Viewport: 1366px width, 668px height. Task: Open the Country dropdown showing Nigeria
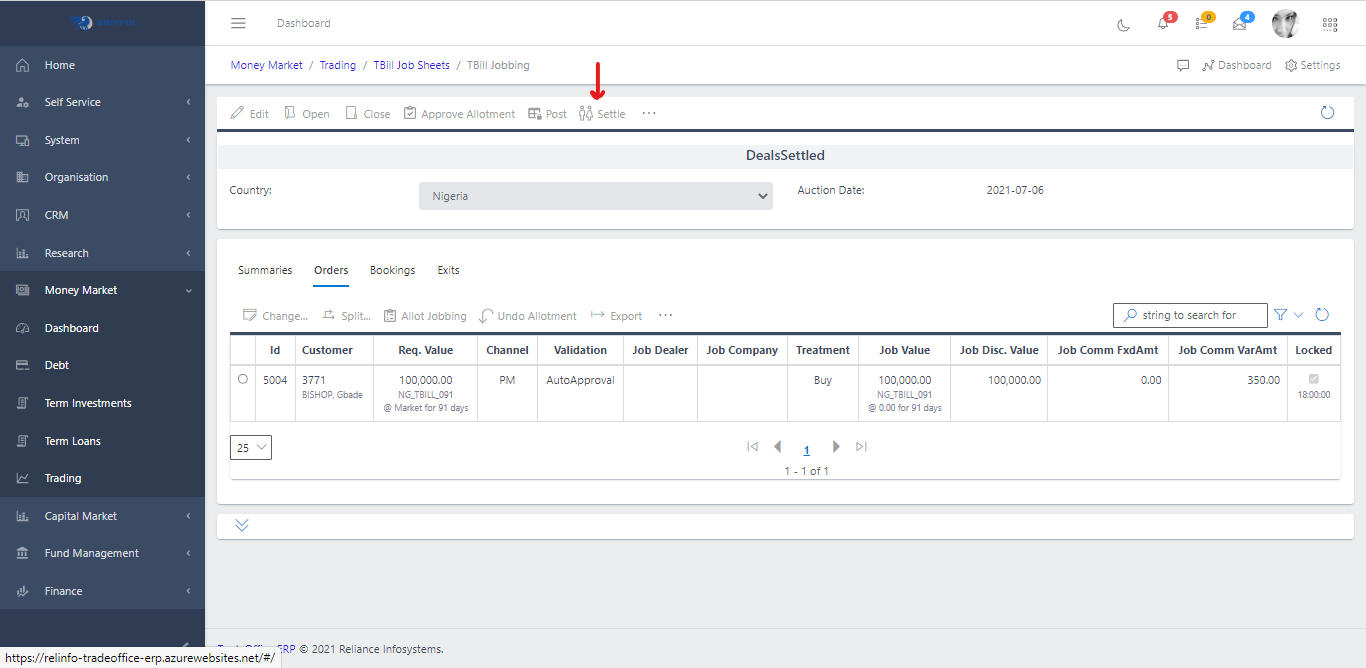595,196
